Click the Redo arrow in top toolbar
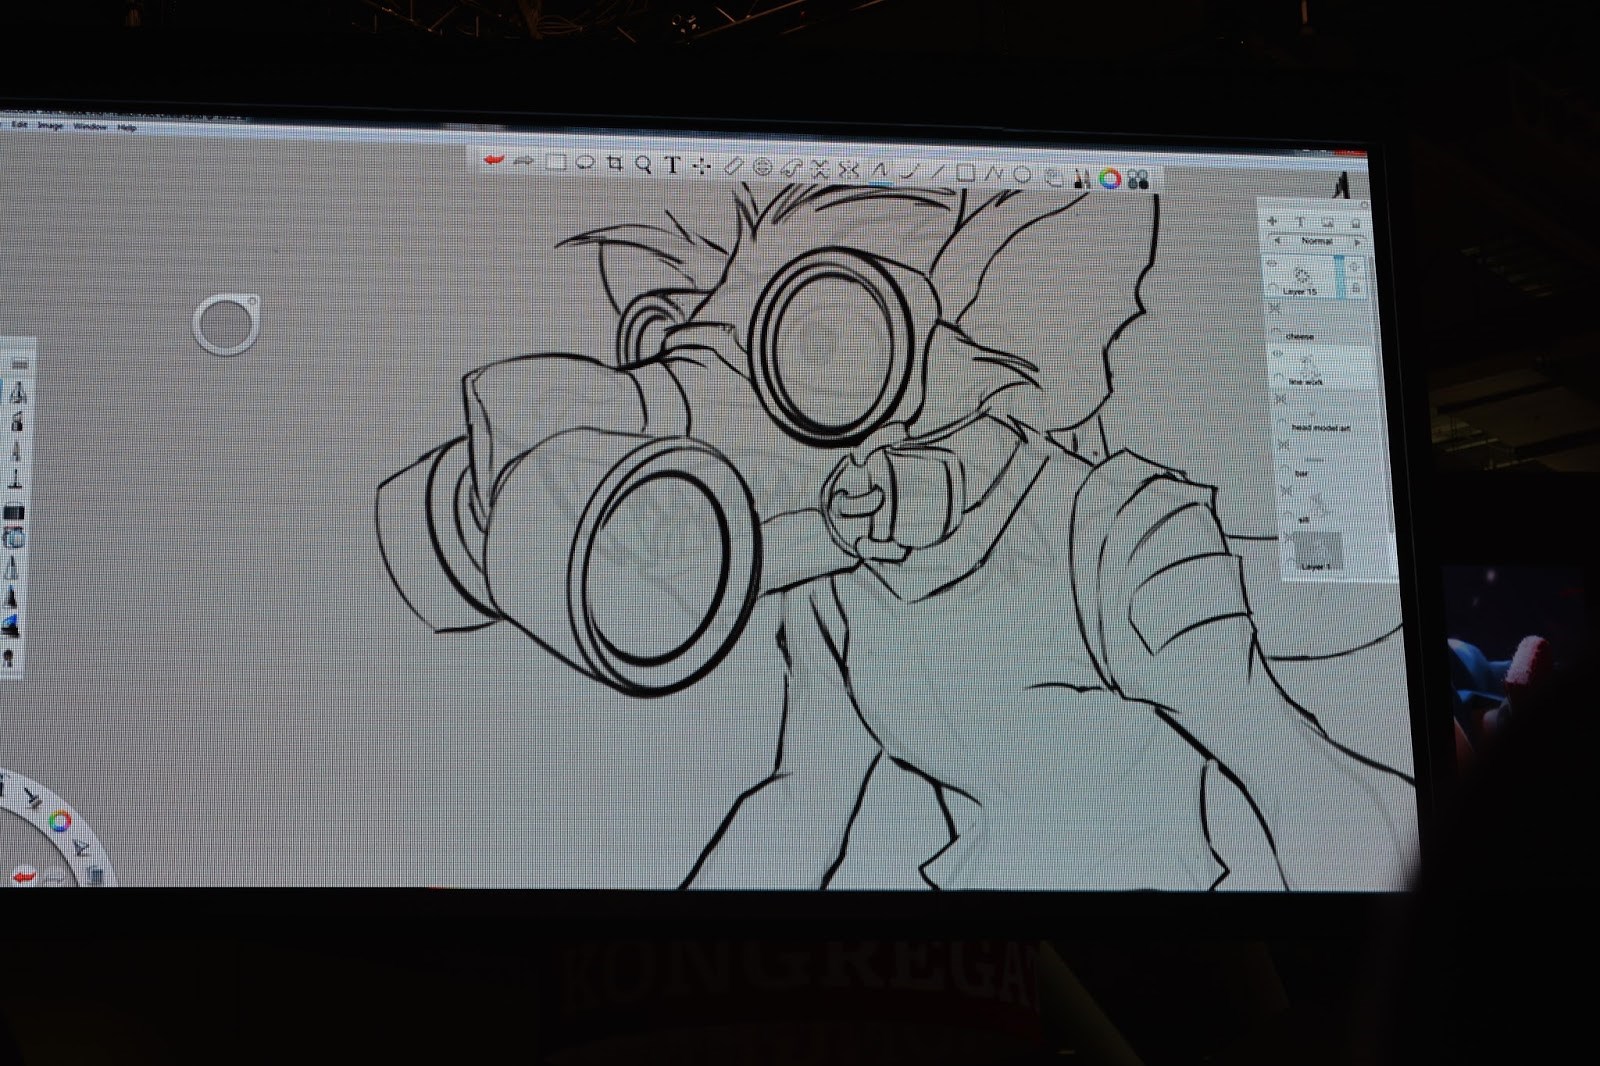The width and height of the screenshot is (1600, 1066). 525,160
